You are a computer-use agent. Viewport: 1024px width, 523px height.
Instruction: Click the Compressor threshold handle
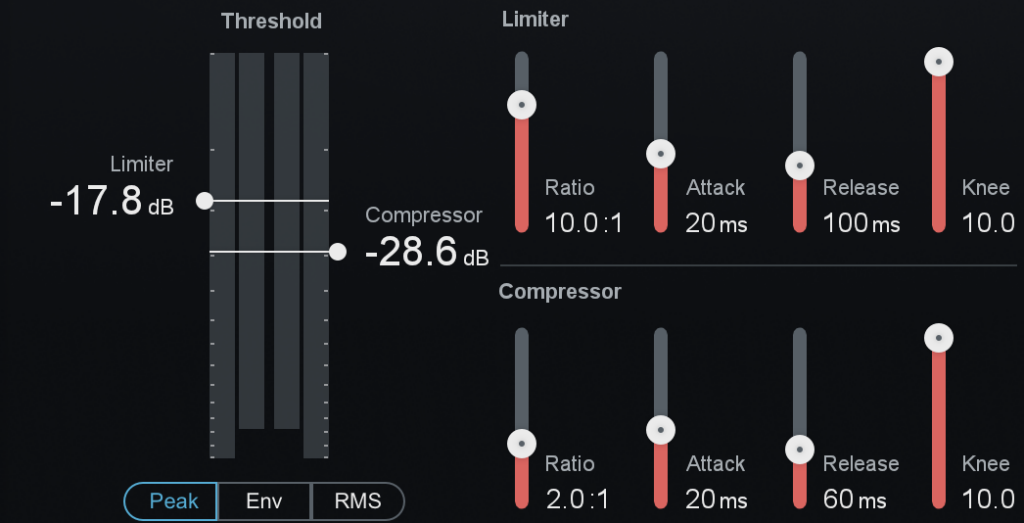tap(338, 252)
